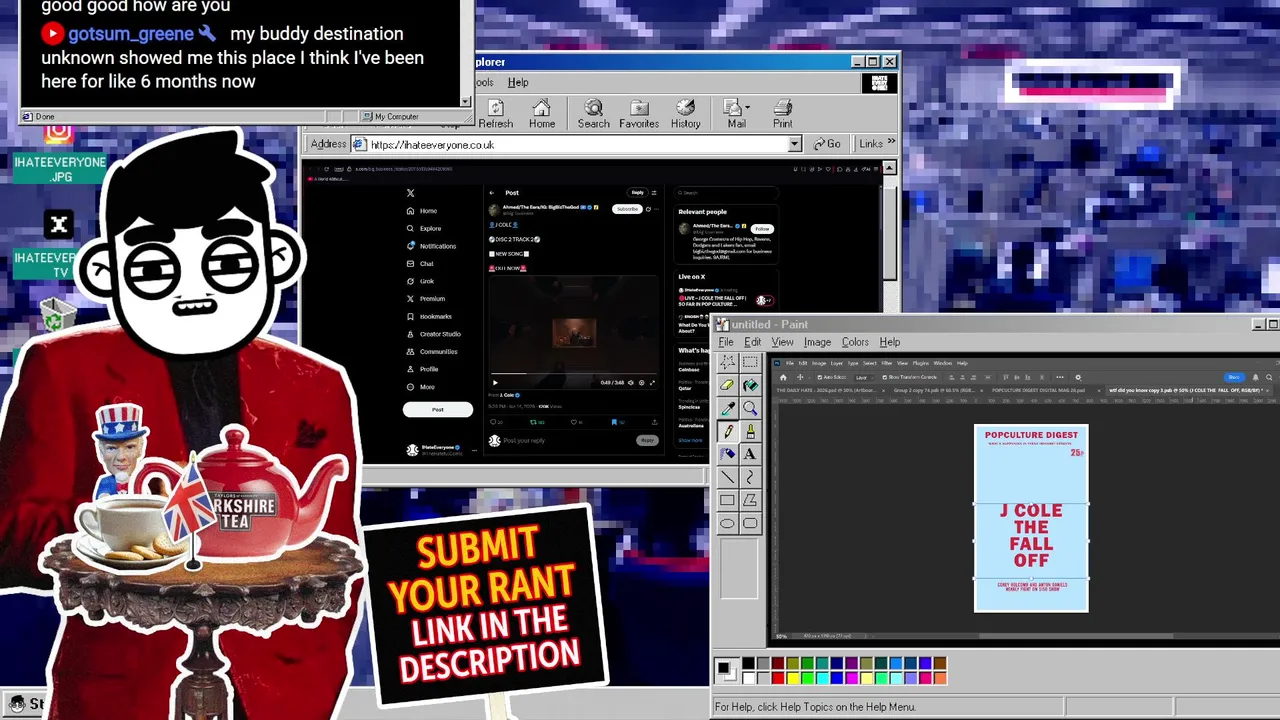The image size is (1280, 720).
Task: Choose the Rounded Rectangle tool in Paint
Action: [750, 523]
